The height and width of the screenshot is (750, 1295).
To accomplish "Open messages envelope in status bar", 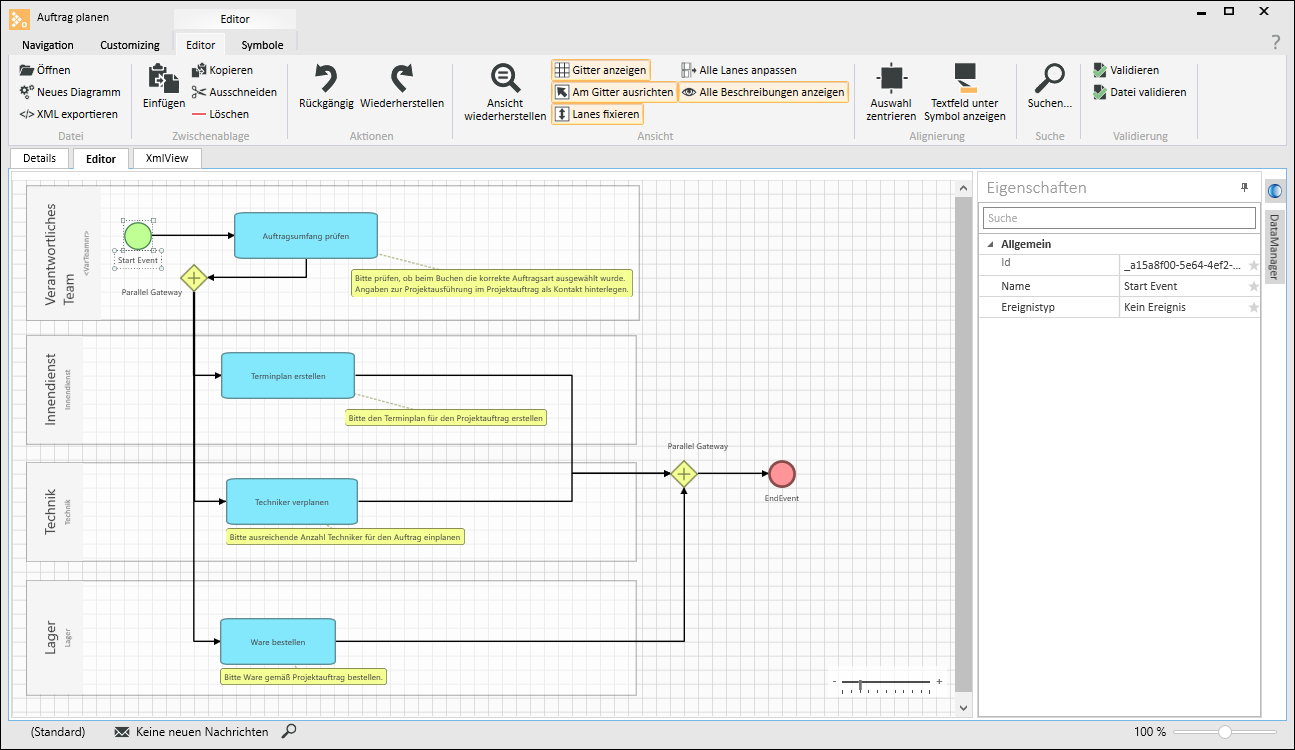I will 123,732.
